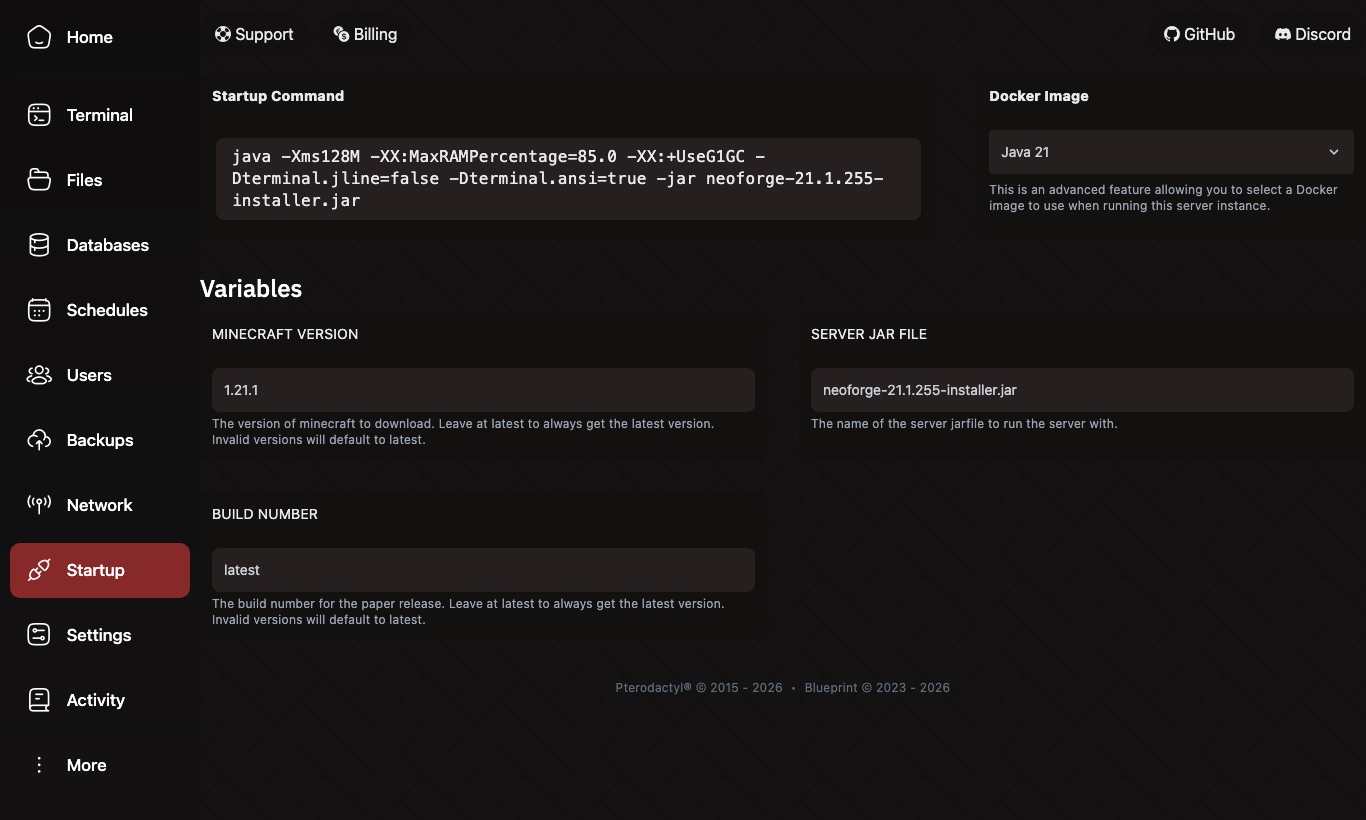Click the server jarfile name description text
Screen dimensions: 1366x820
point(964,424)
